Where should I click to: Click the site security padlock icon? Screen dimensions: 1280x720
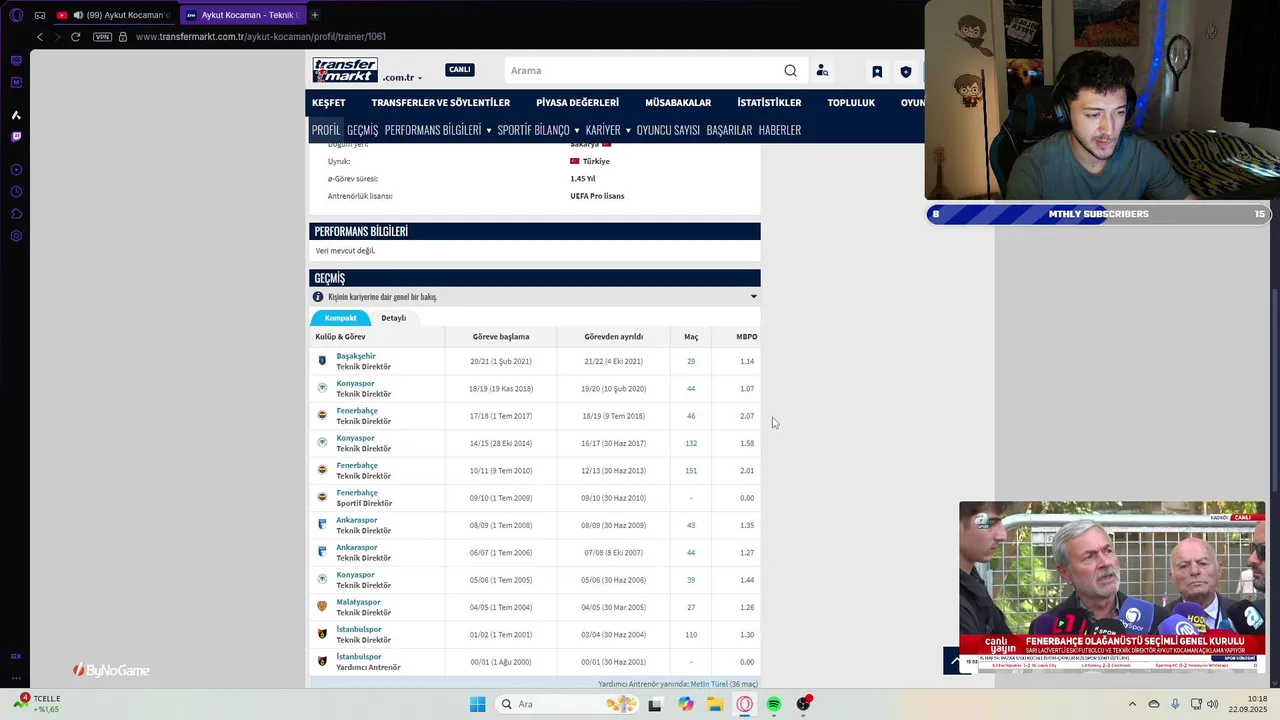123,37
